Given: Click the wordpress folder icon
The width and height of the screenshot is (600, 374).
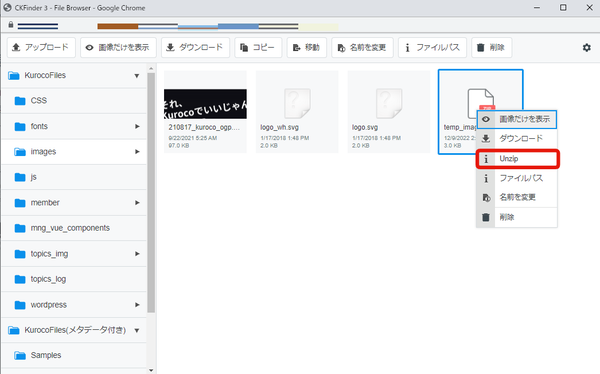Looking at the screenshot, I should [20, 305].
